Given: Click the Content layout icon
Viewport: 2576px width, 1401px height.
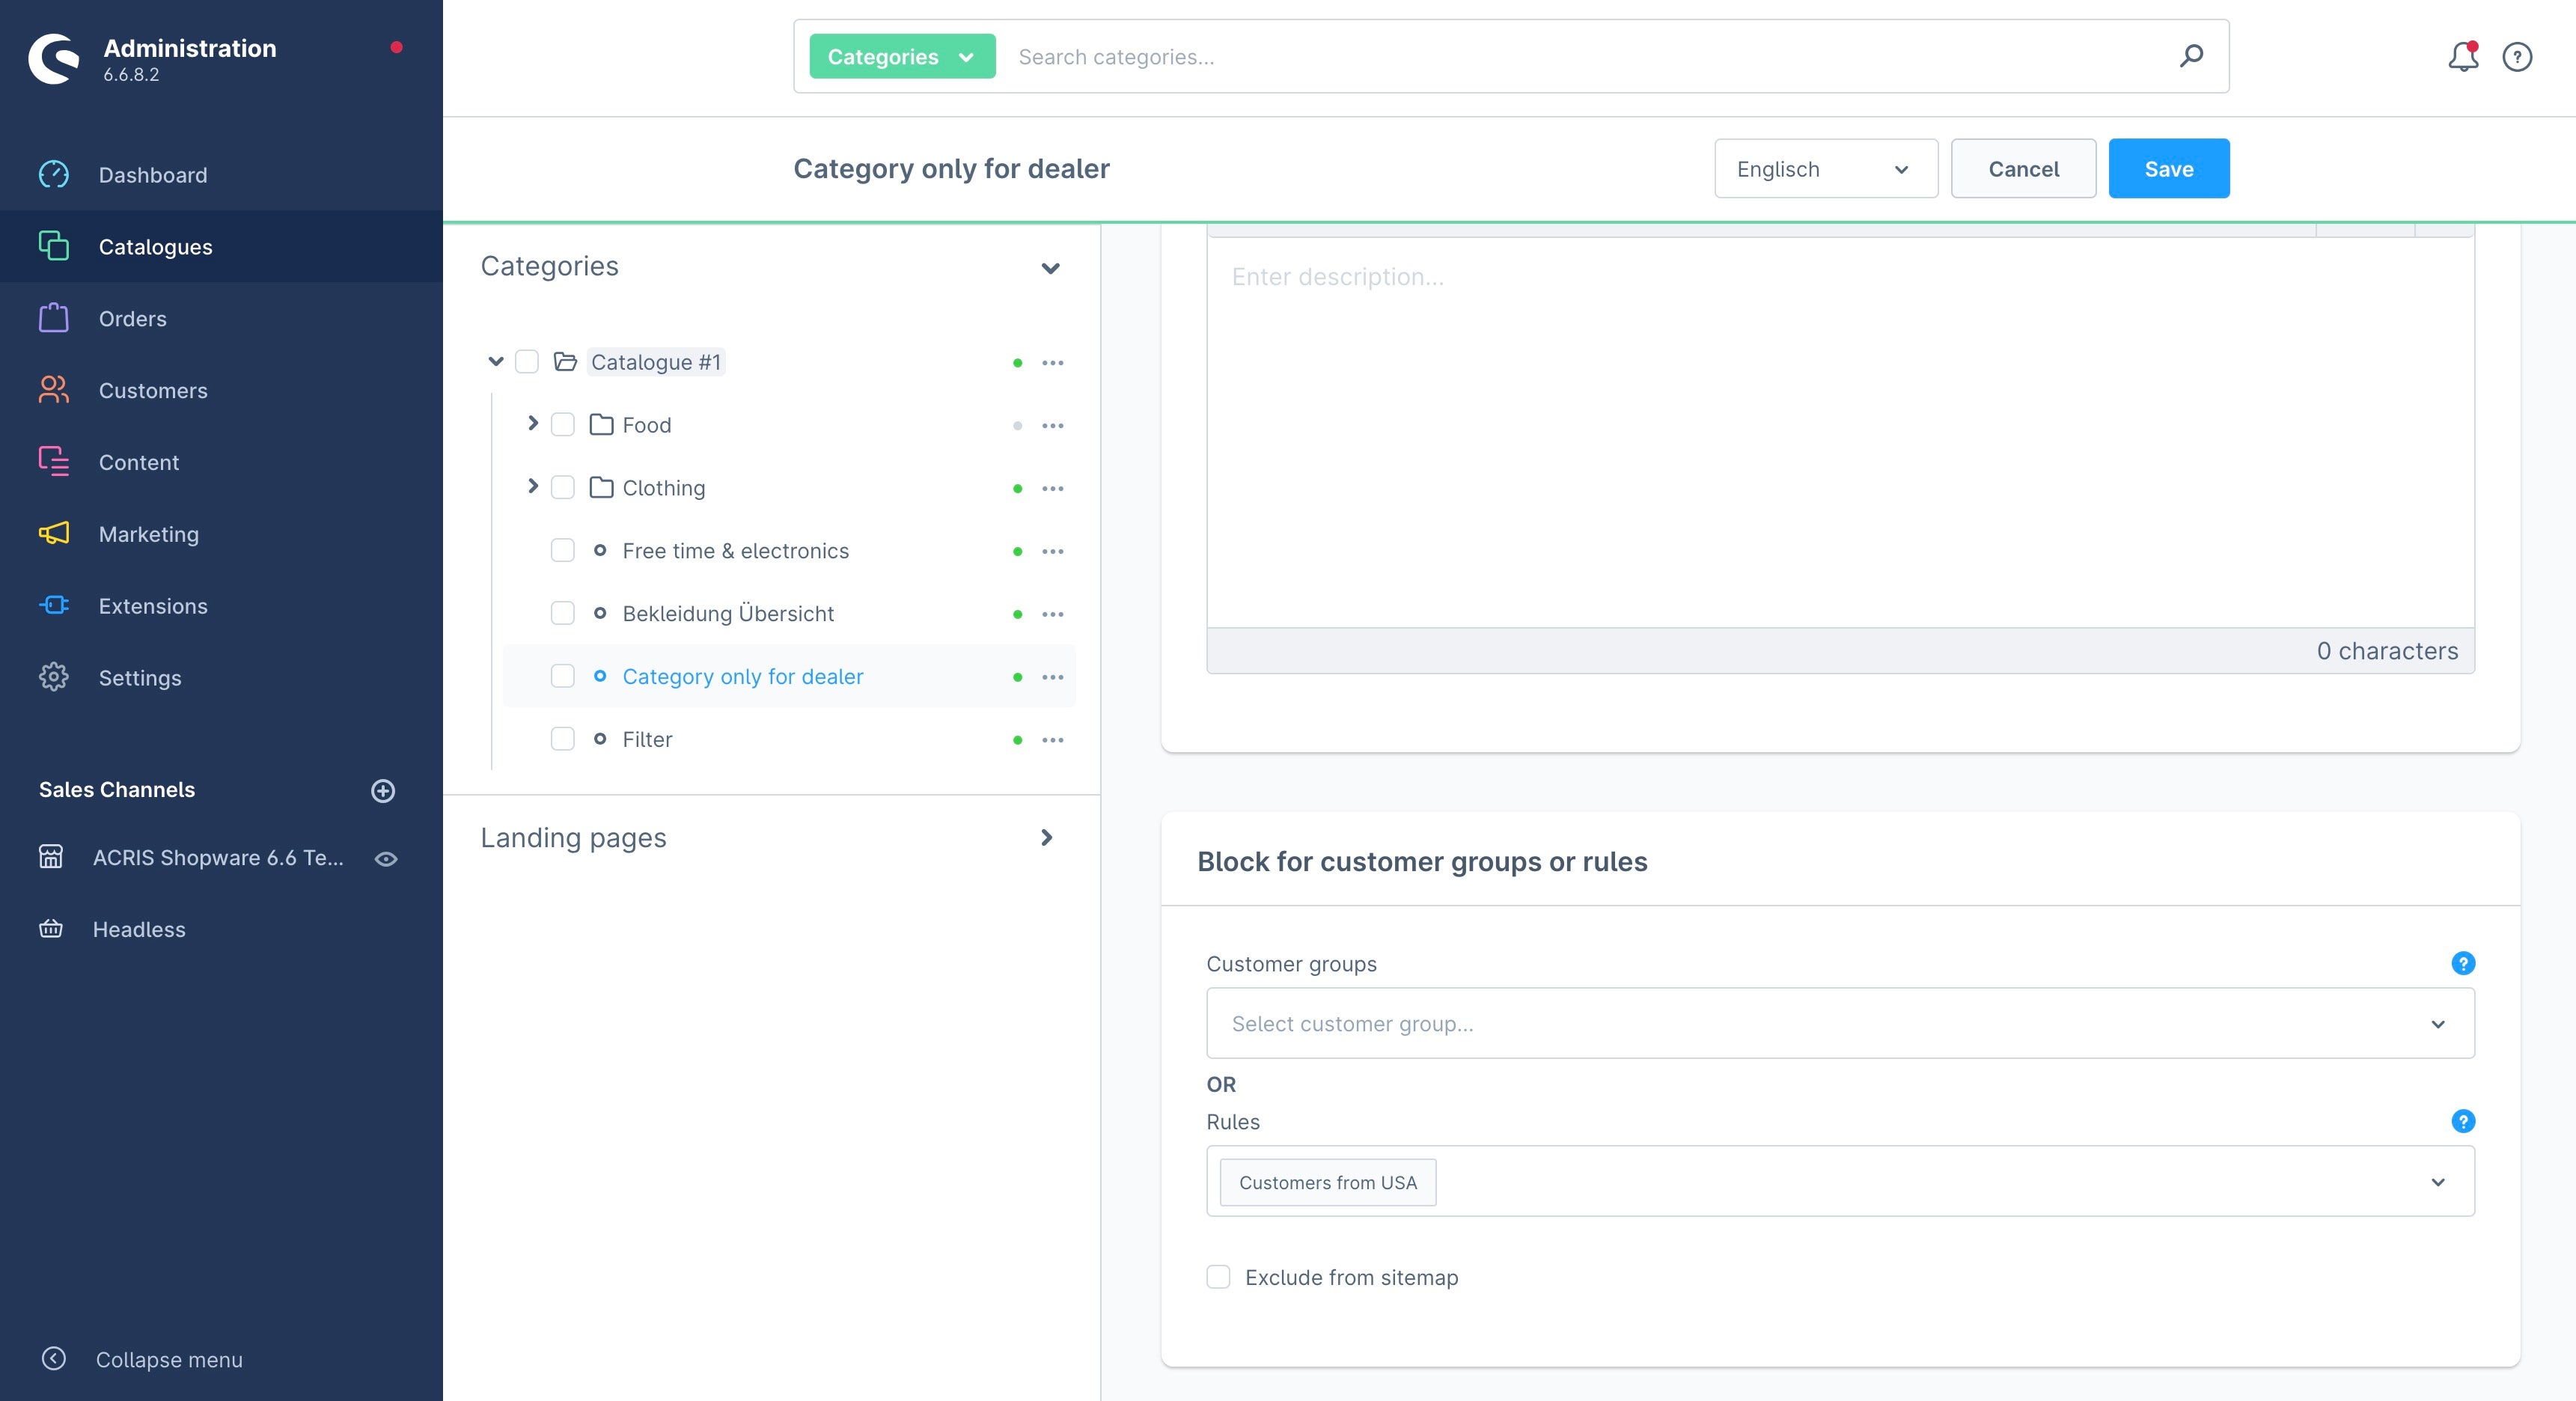Looking at the screenshot, I should coord(54,462).
